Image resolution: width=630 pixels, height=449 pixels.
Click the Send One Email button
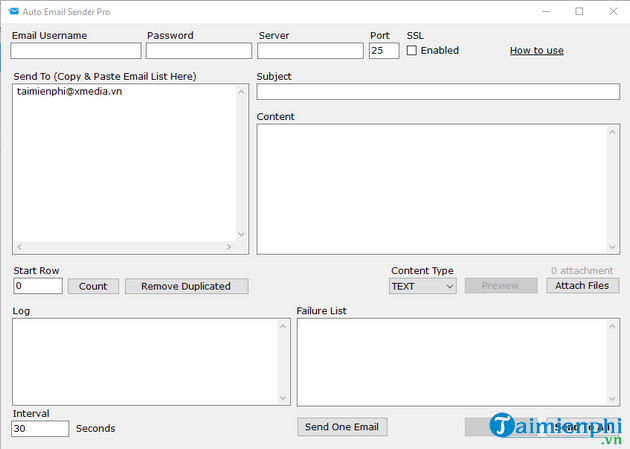coord(342,427)
